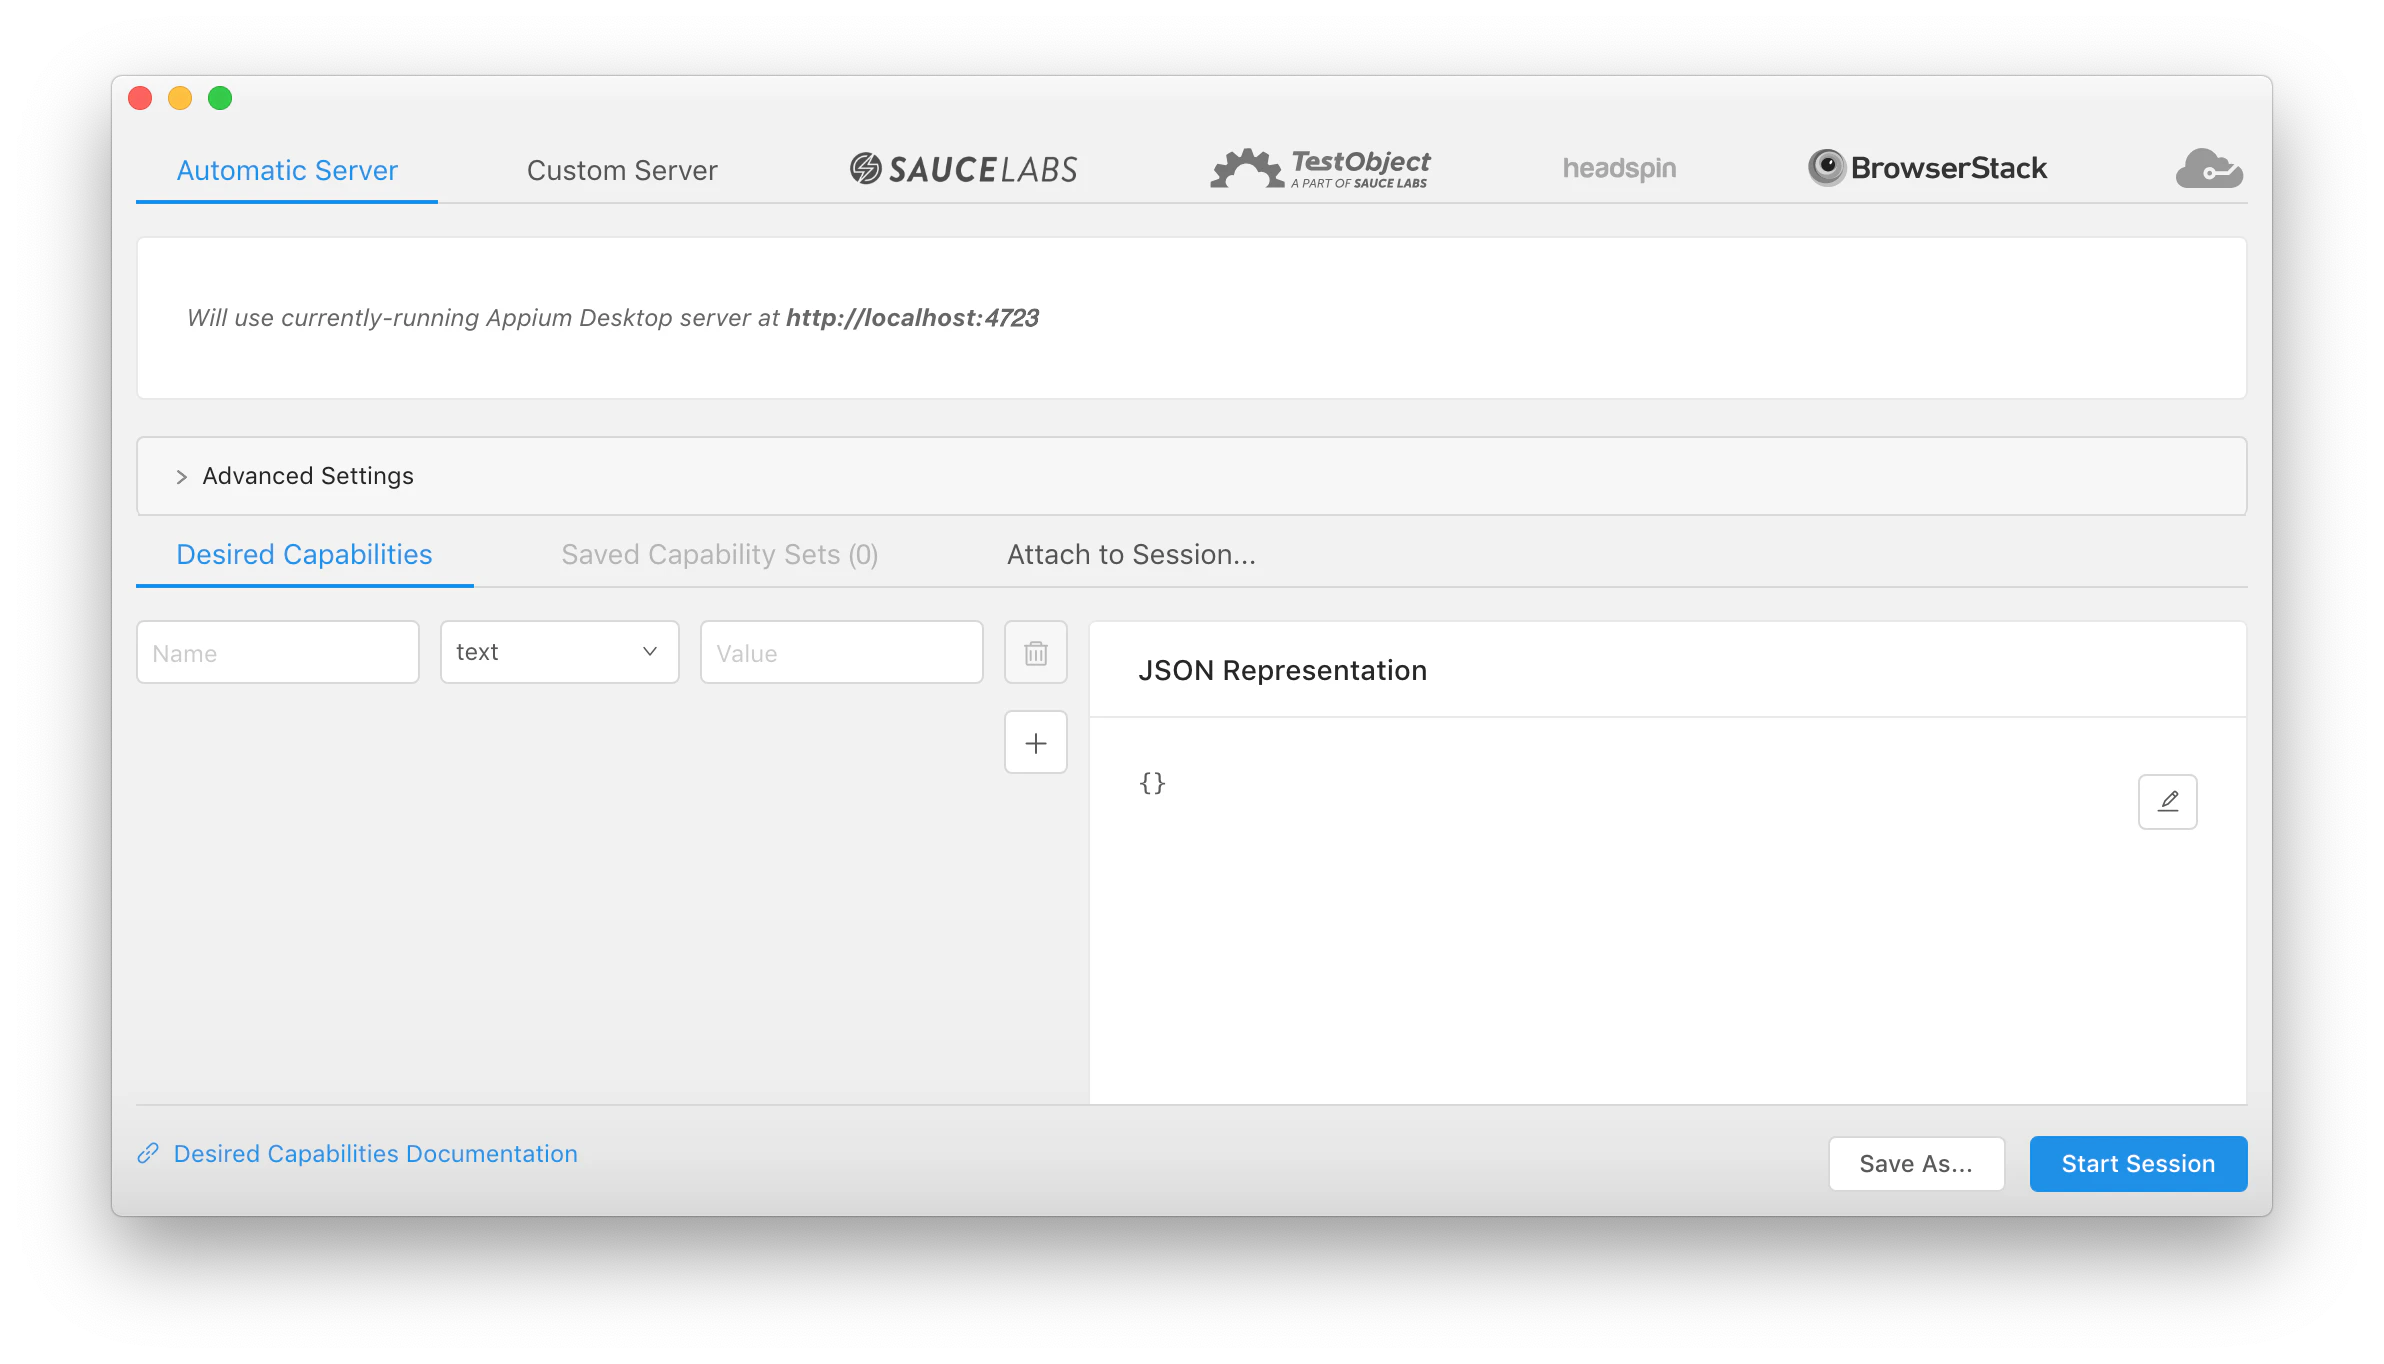
Task: Select the Desired Capabilities tab
Action: 304,554
